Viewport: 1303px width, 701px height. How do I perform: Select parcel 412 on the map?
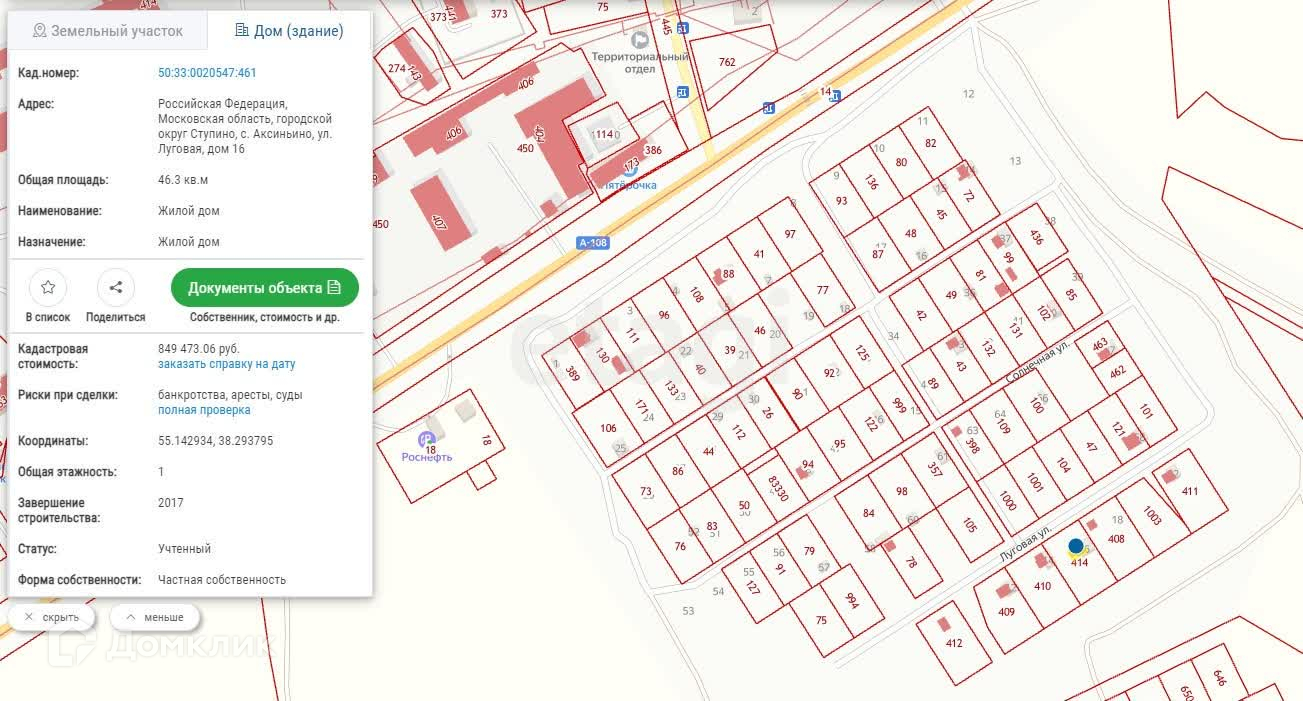(x=954, y=643)
